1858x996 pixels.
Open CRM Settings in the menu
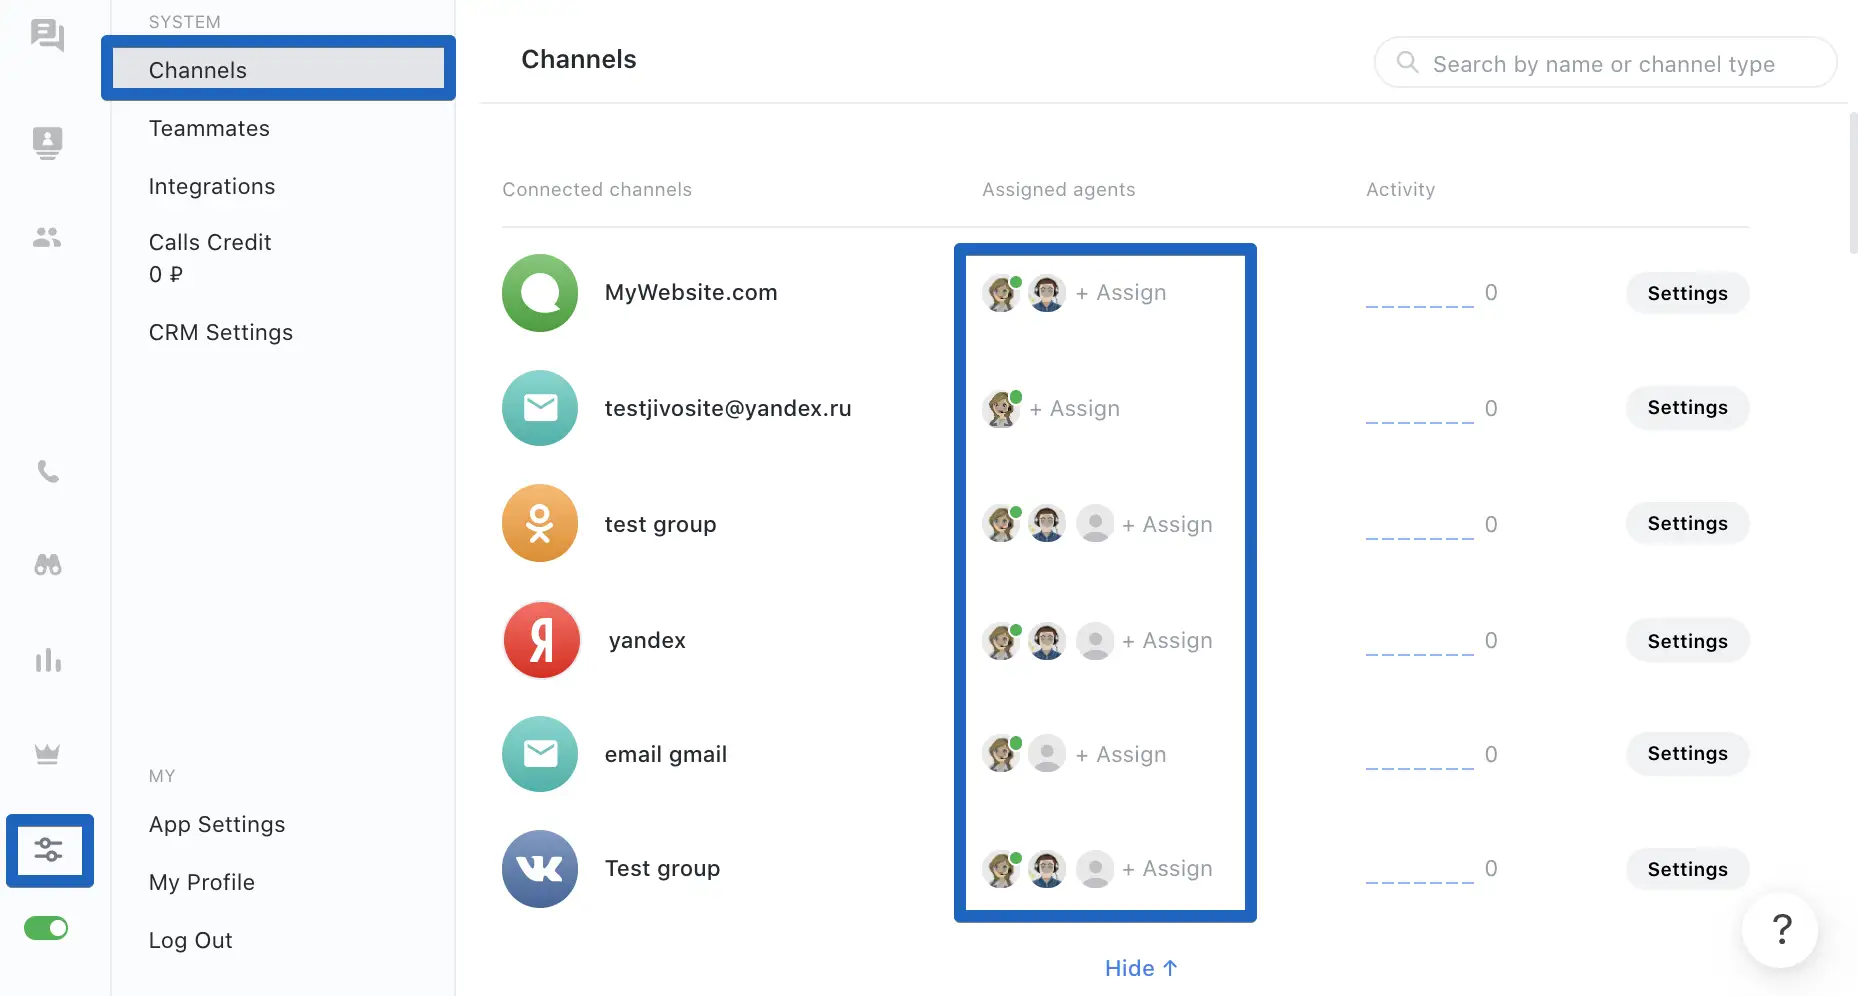click(221, 332)
